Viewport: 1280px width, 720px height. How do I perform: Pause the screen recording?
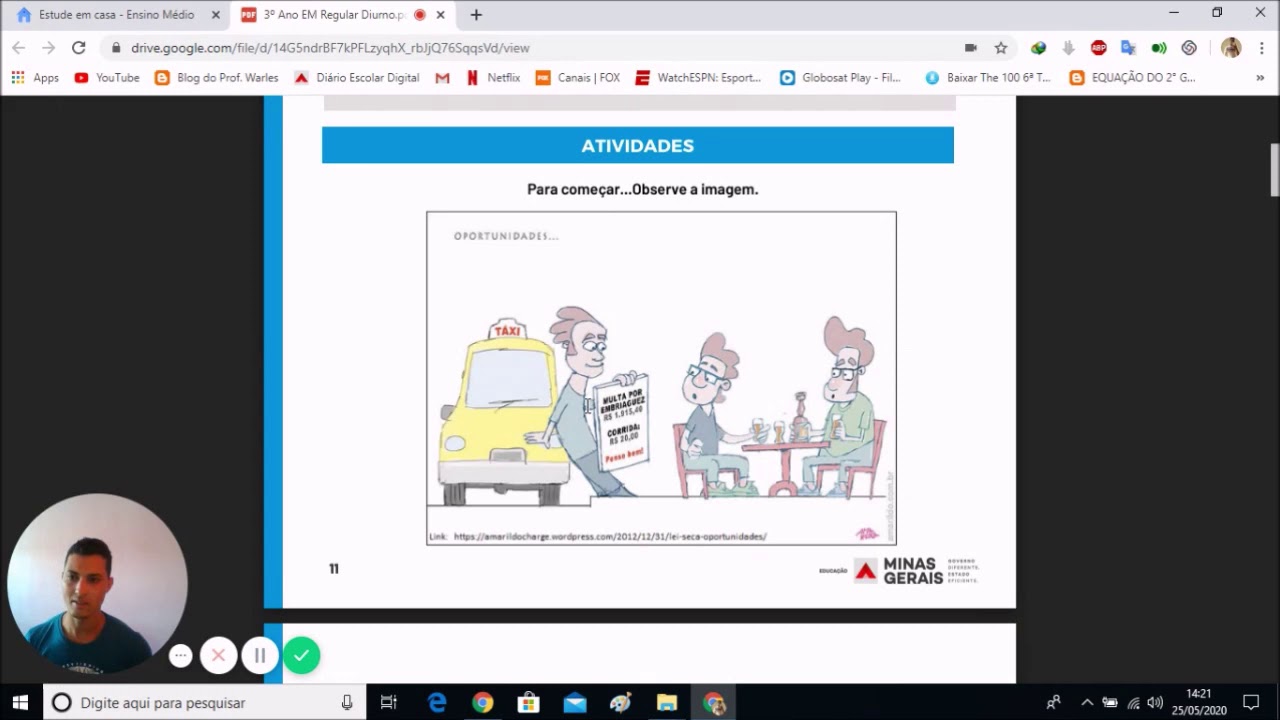click(259, 656)
